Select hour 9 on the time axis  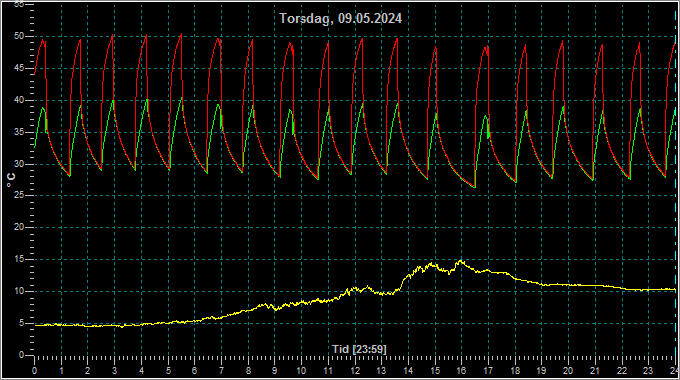point(275,371)
